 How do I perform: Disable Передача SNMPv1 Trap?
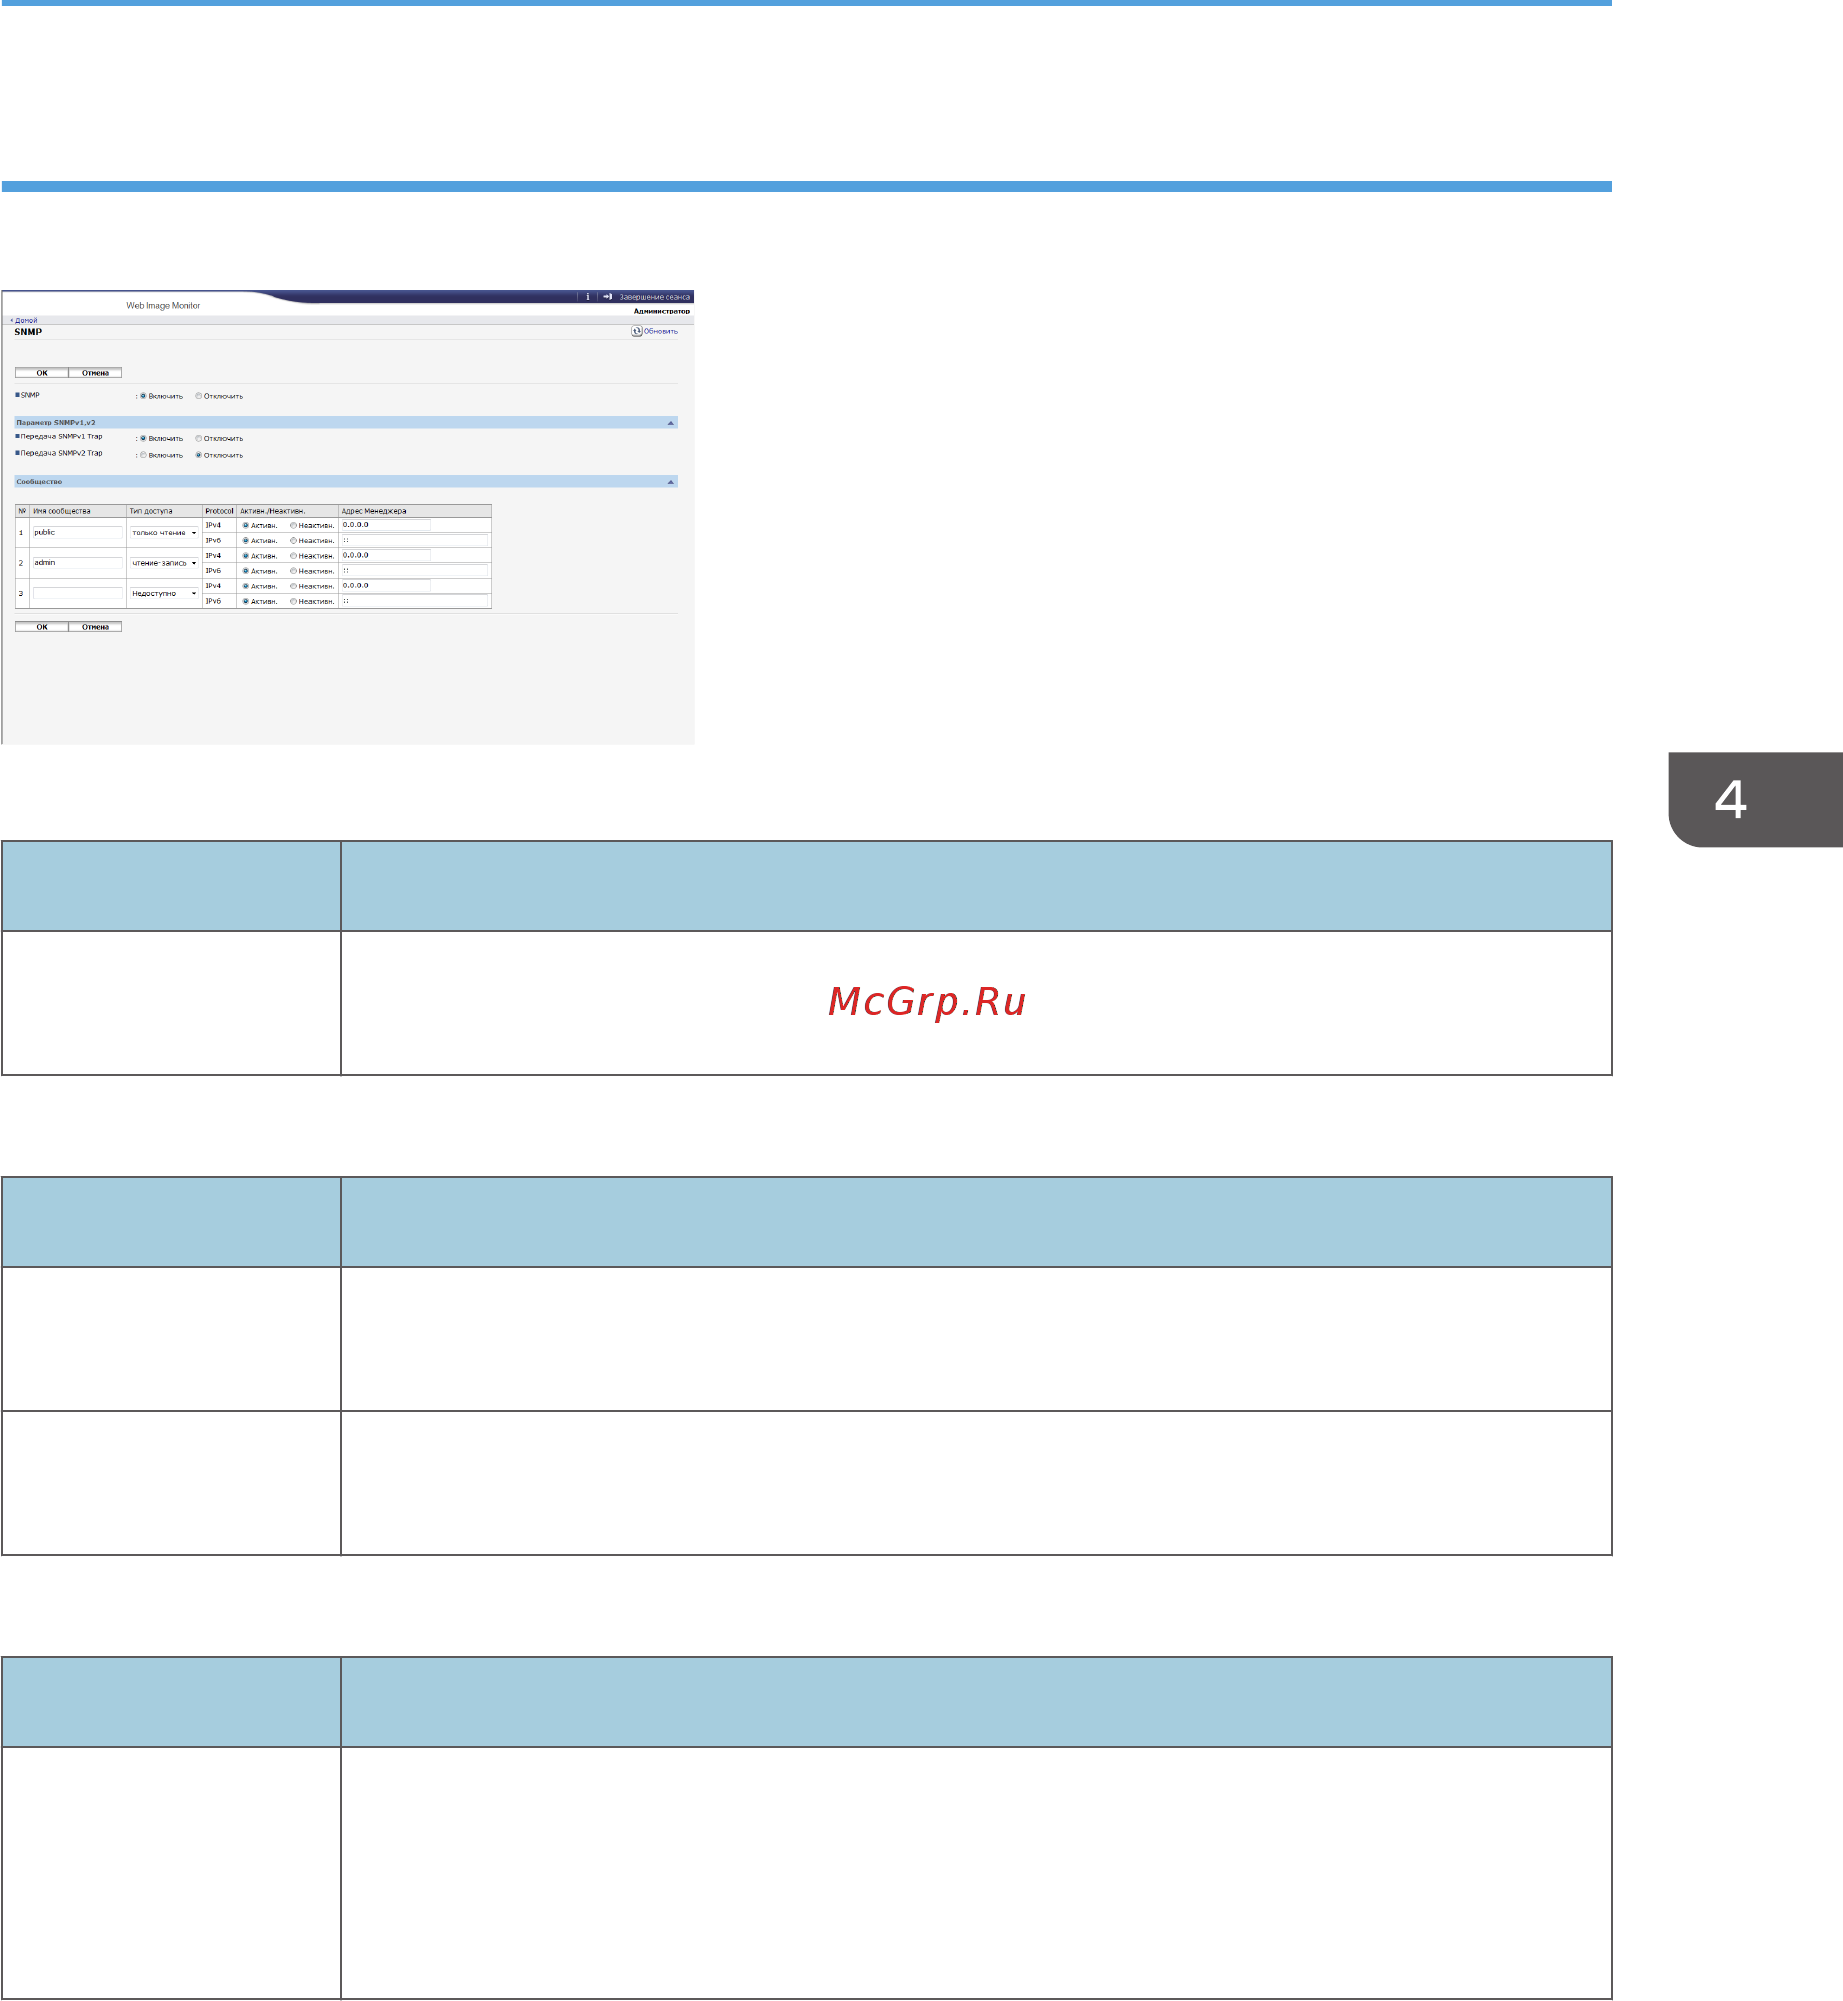point(199,438)
